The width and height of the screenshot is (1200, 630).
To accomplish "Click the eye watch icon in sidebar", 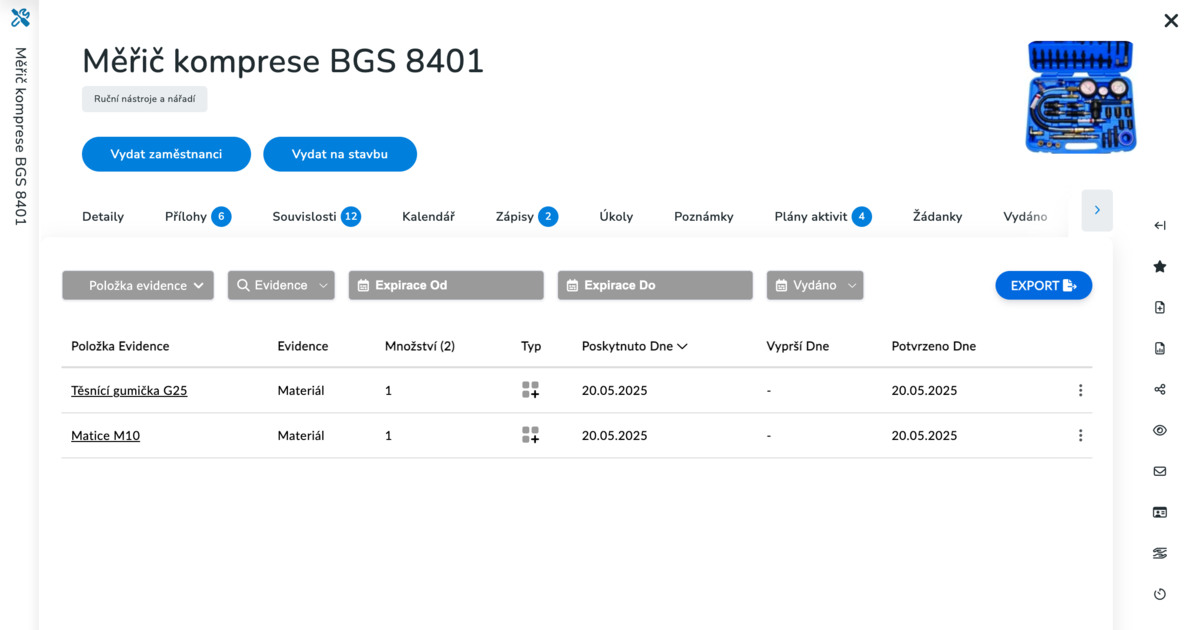I will pos(1160,430).
